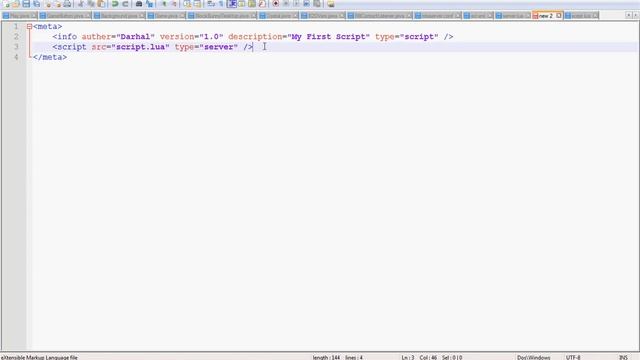This screenshot has height=360, width=640.
Task: Click the "server" type value
Action: pyautogui.click(x=218, y=47)
